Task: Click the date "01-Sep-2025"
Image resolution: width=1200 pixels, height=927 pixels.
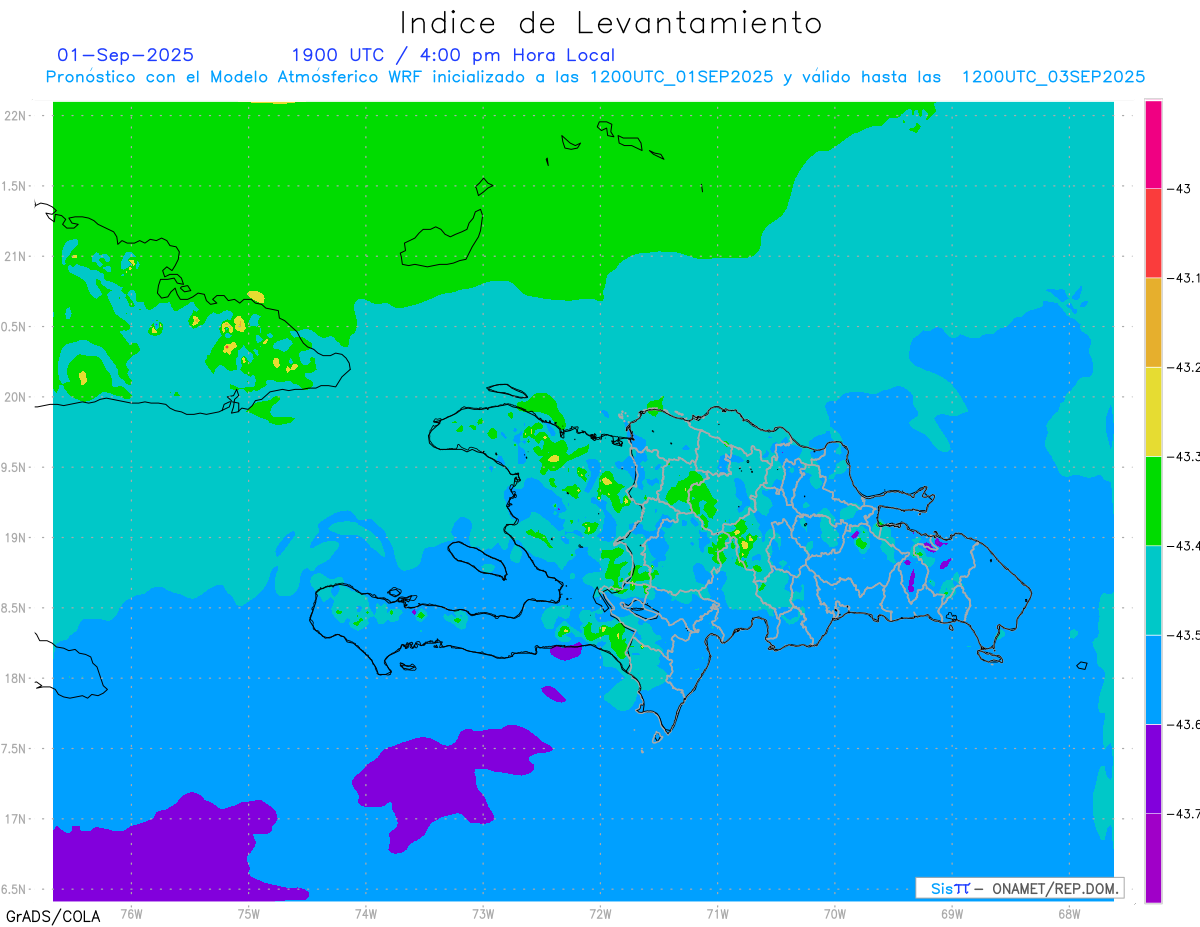Action: tap(126, 55)
